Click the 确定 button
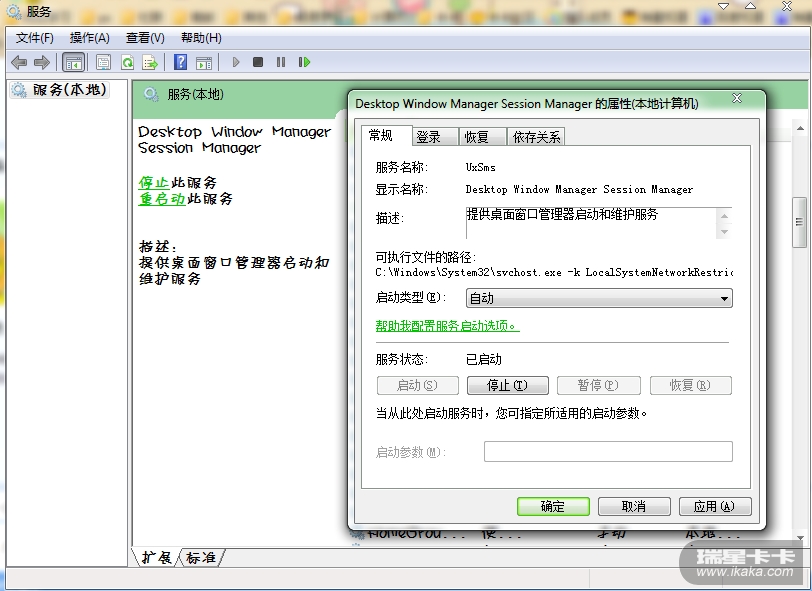812x591 pixels. coord(553,506)
